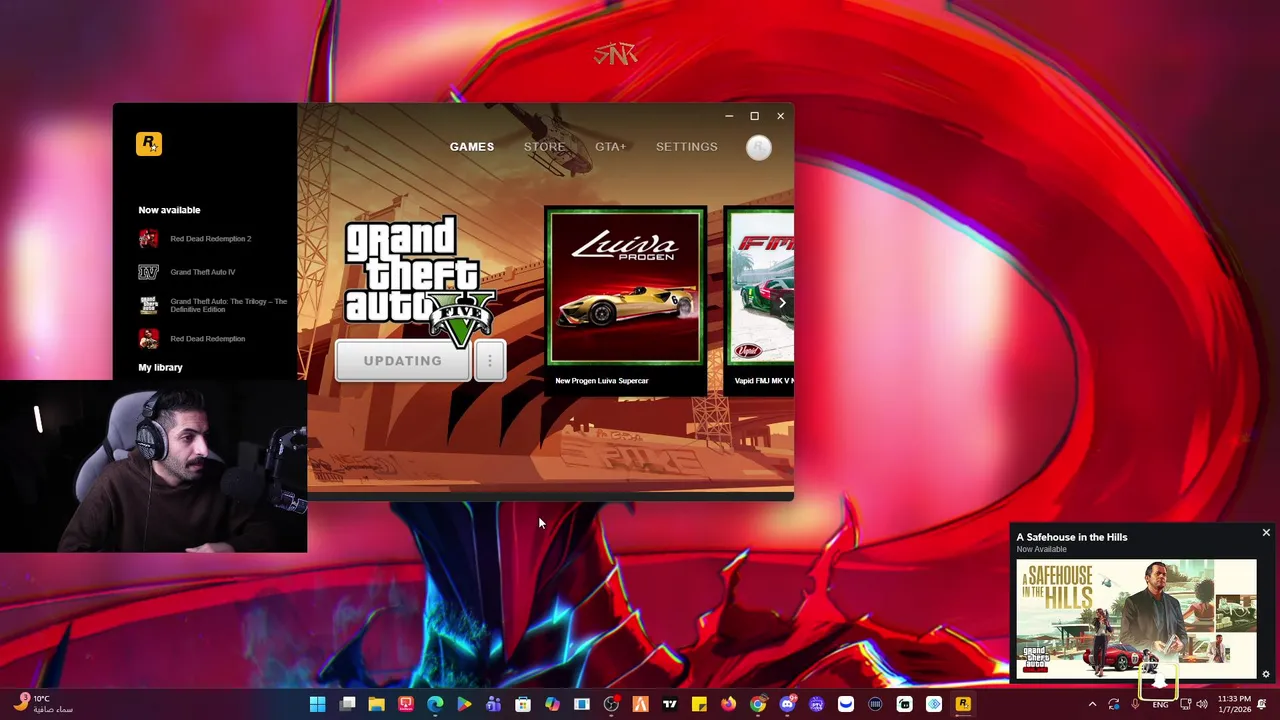Open TradingView from the taskbar

(x=670, y=704)
